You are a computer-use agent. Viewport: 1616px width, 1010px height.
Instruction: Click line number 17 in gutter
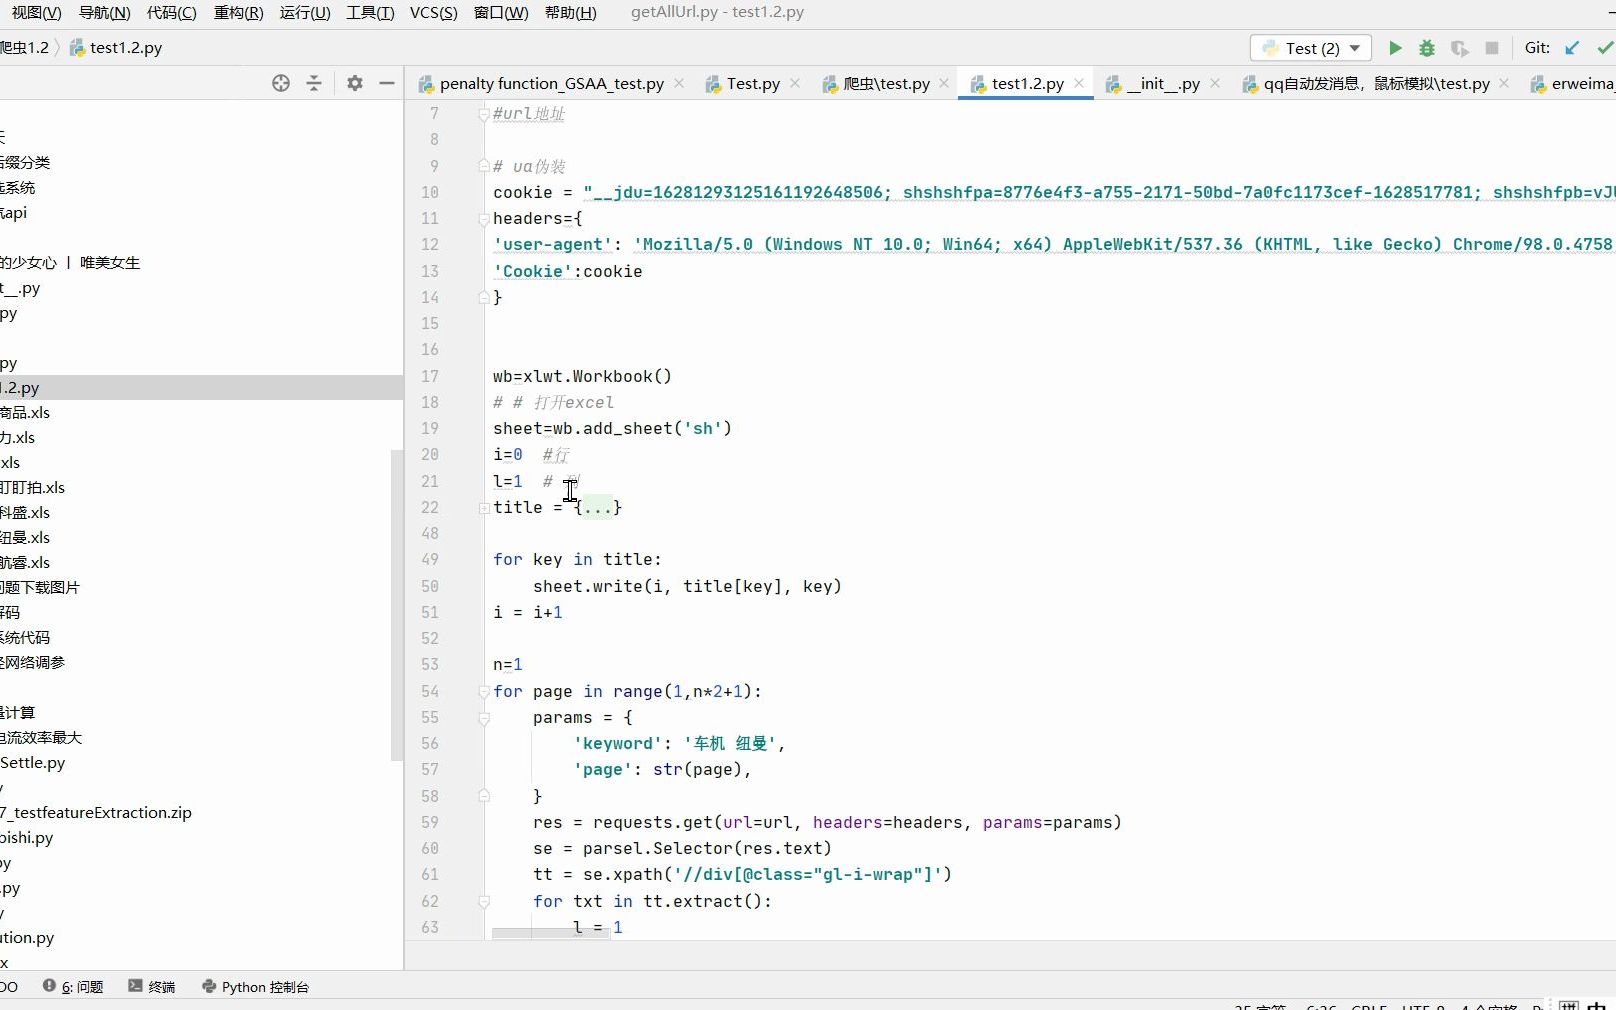coord(430,377)
